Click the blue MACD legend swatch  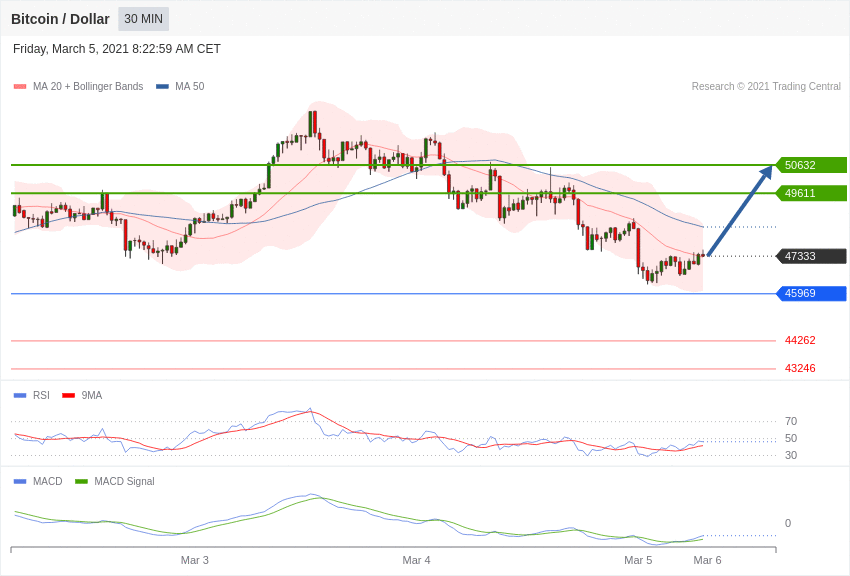(x=20, y=482)
